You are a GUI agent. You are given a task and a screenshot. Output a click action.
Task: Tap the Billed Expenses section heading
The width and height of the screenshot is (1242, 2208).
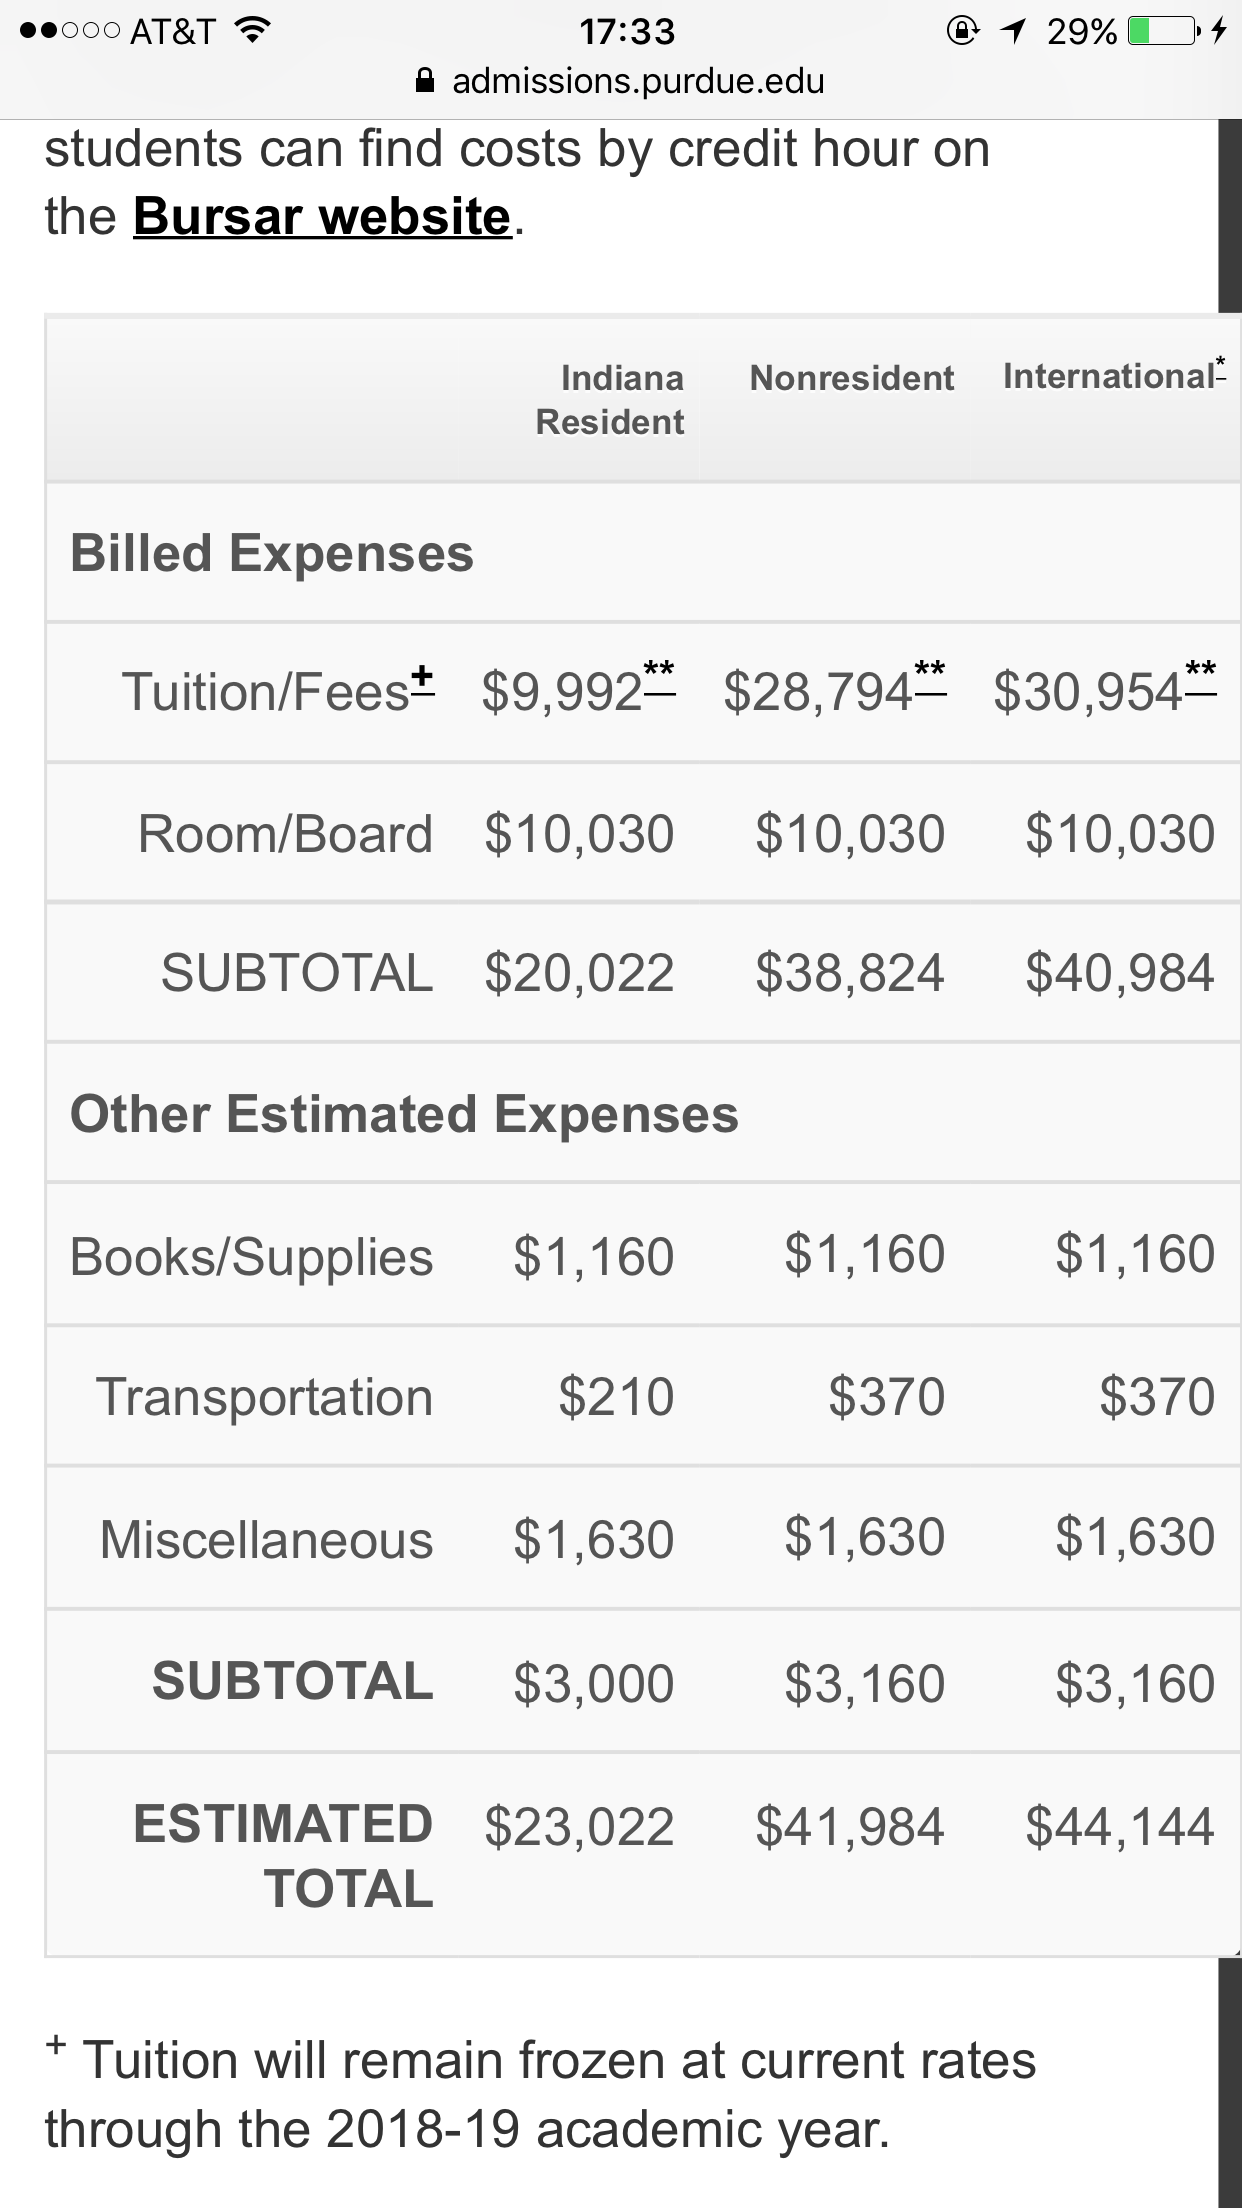pos(272,553)
